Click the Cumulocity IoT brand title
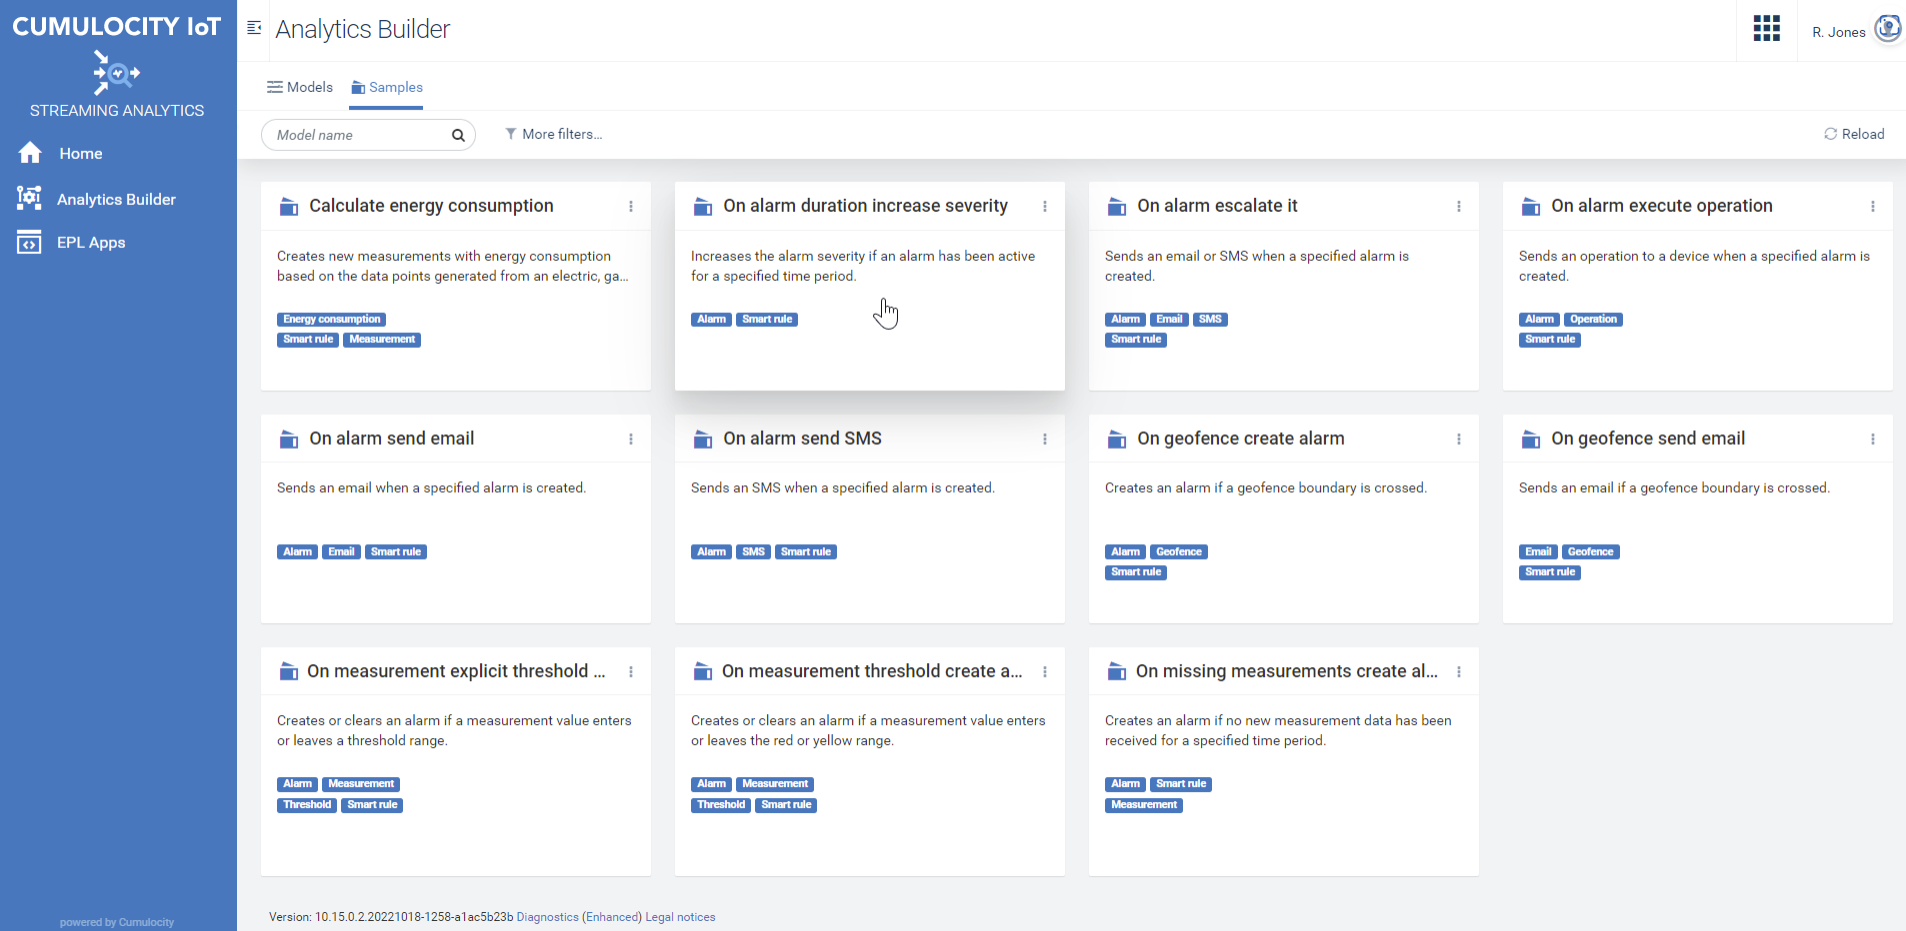This screenshot has width=1906, height=931. point(116,26)
